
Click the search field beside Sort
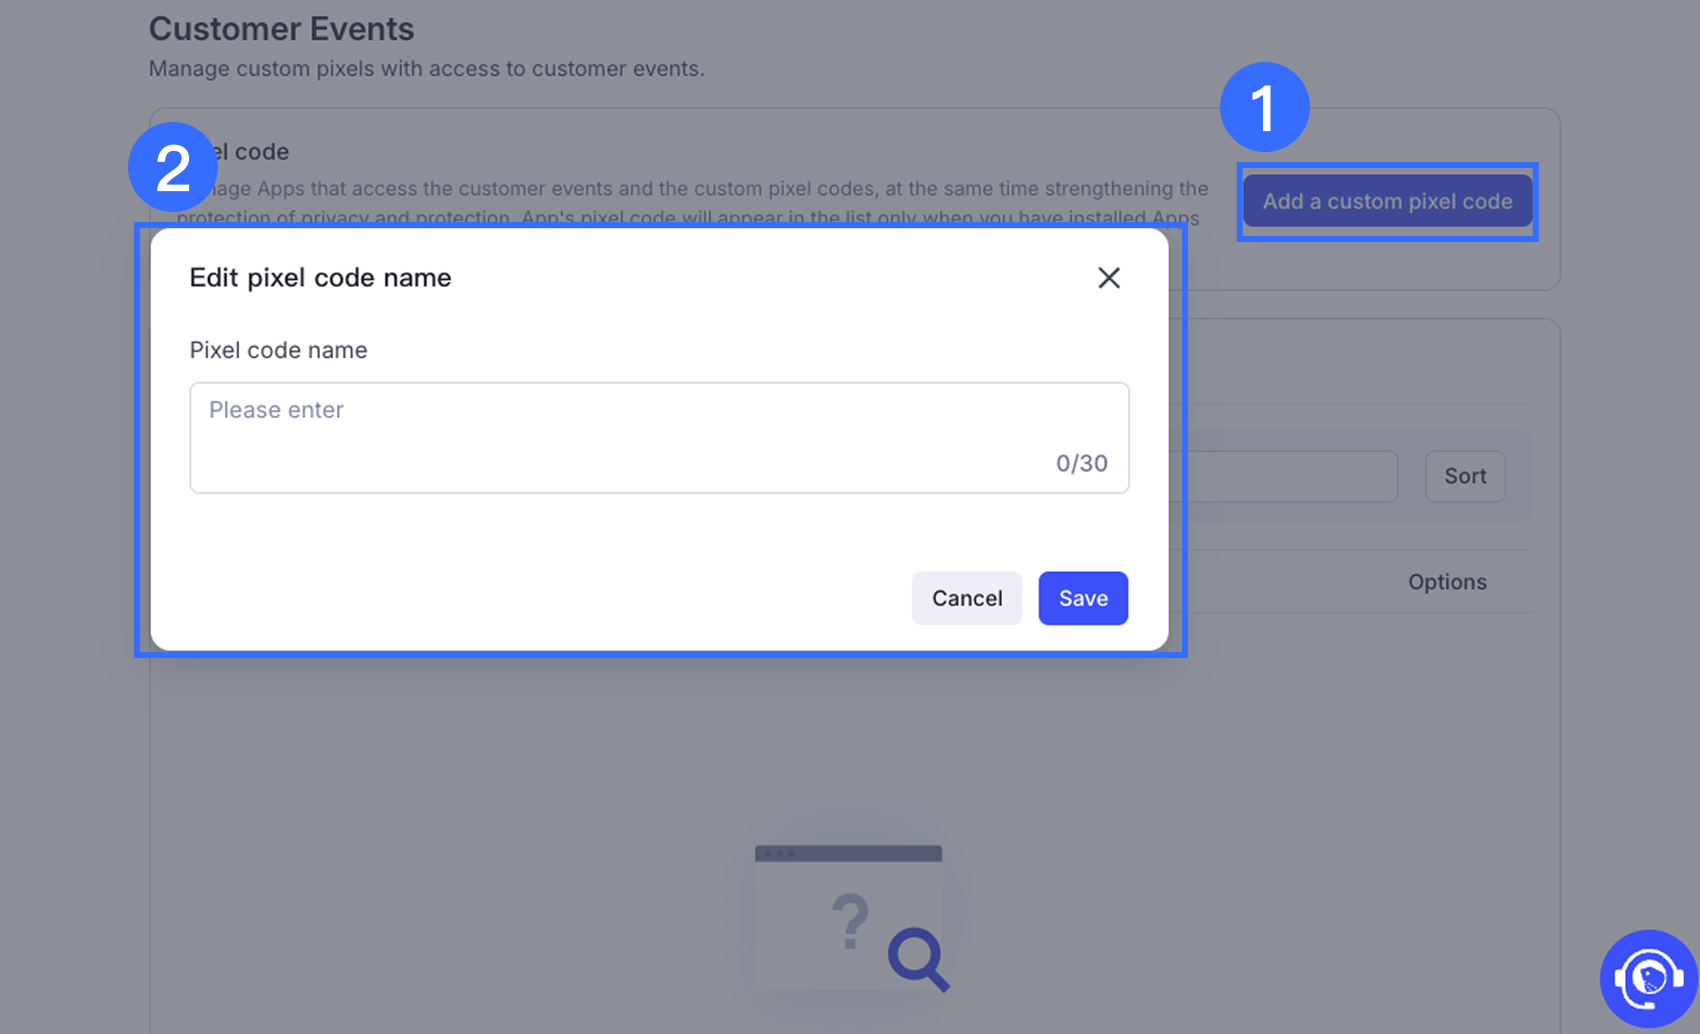coord(1290,476)
